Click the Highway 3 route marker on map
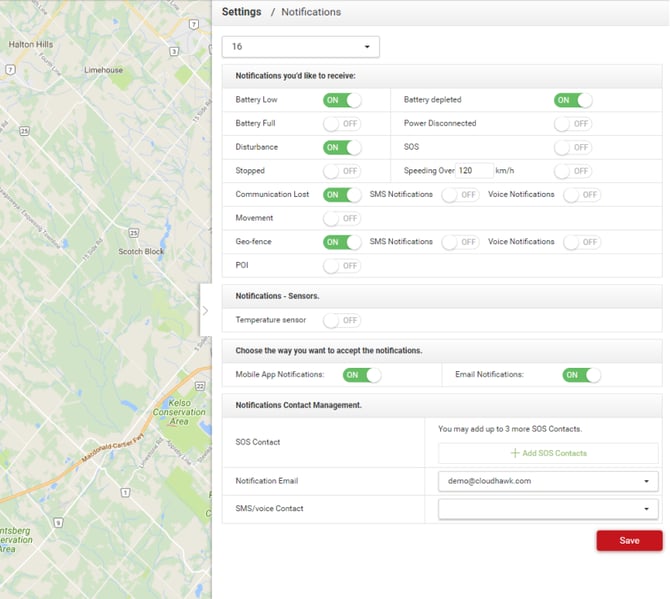670x599 pixels. (x=175, y=51)
